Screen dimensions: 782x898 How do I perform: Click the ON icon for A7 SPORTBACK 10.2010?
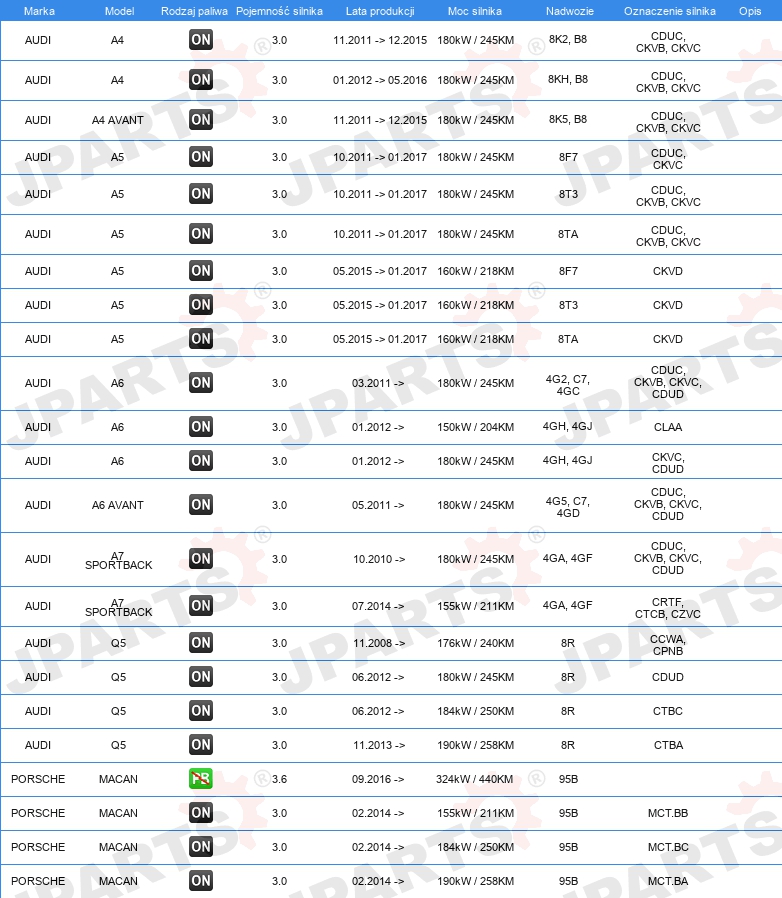[201, 559]
